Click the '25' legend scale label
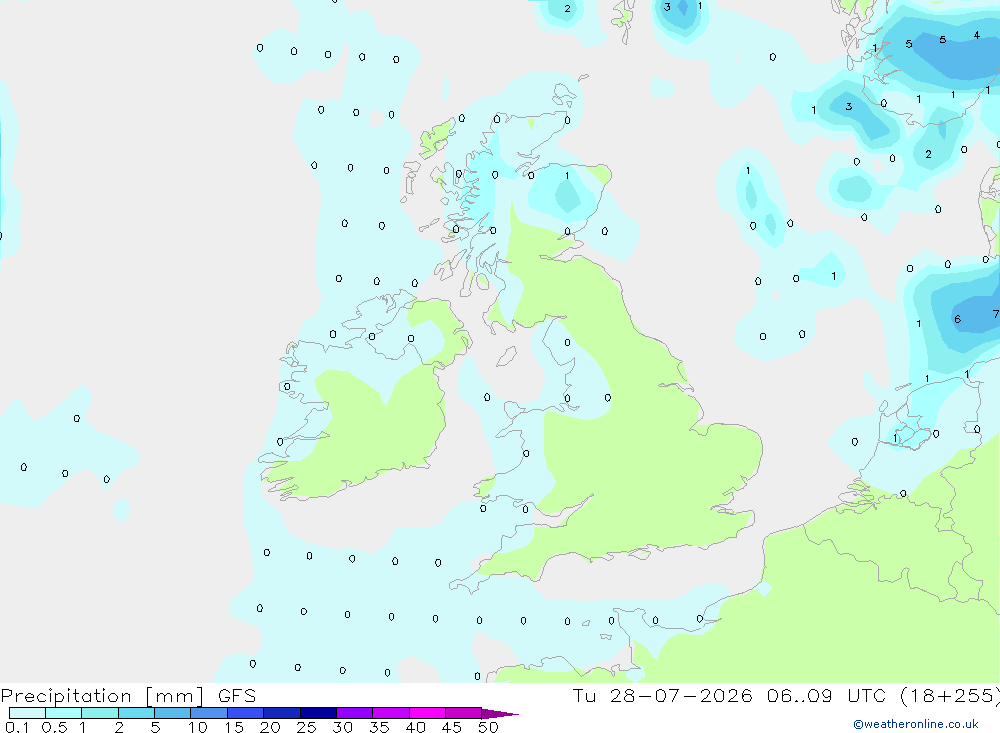Image resolution: width=1000 pixels, height=733 pixels. 306,727
